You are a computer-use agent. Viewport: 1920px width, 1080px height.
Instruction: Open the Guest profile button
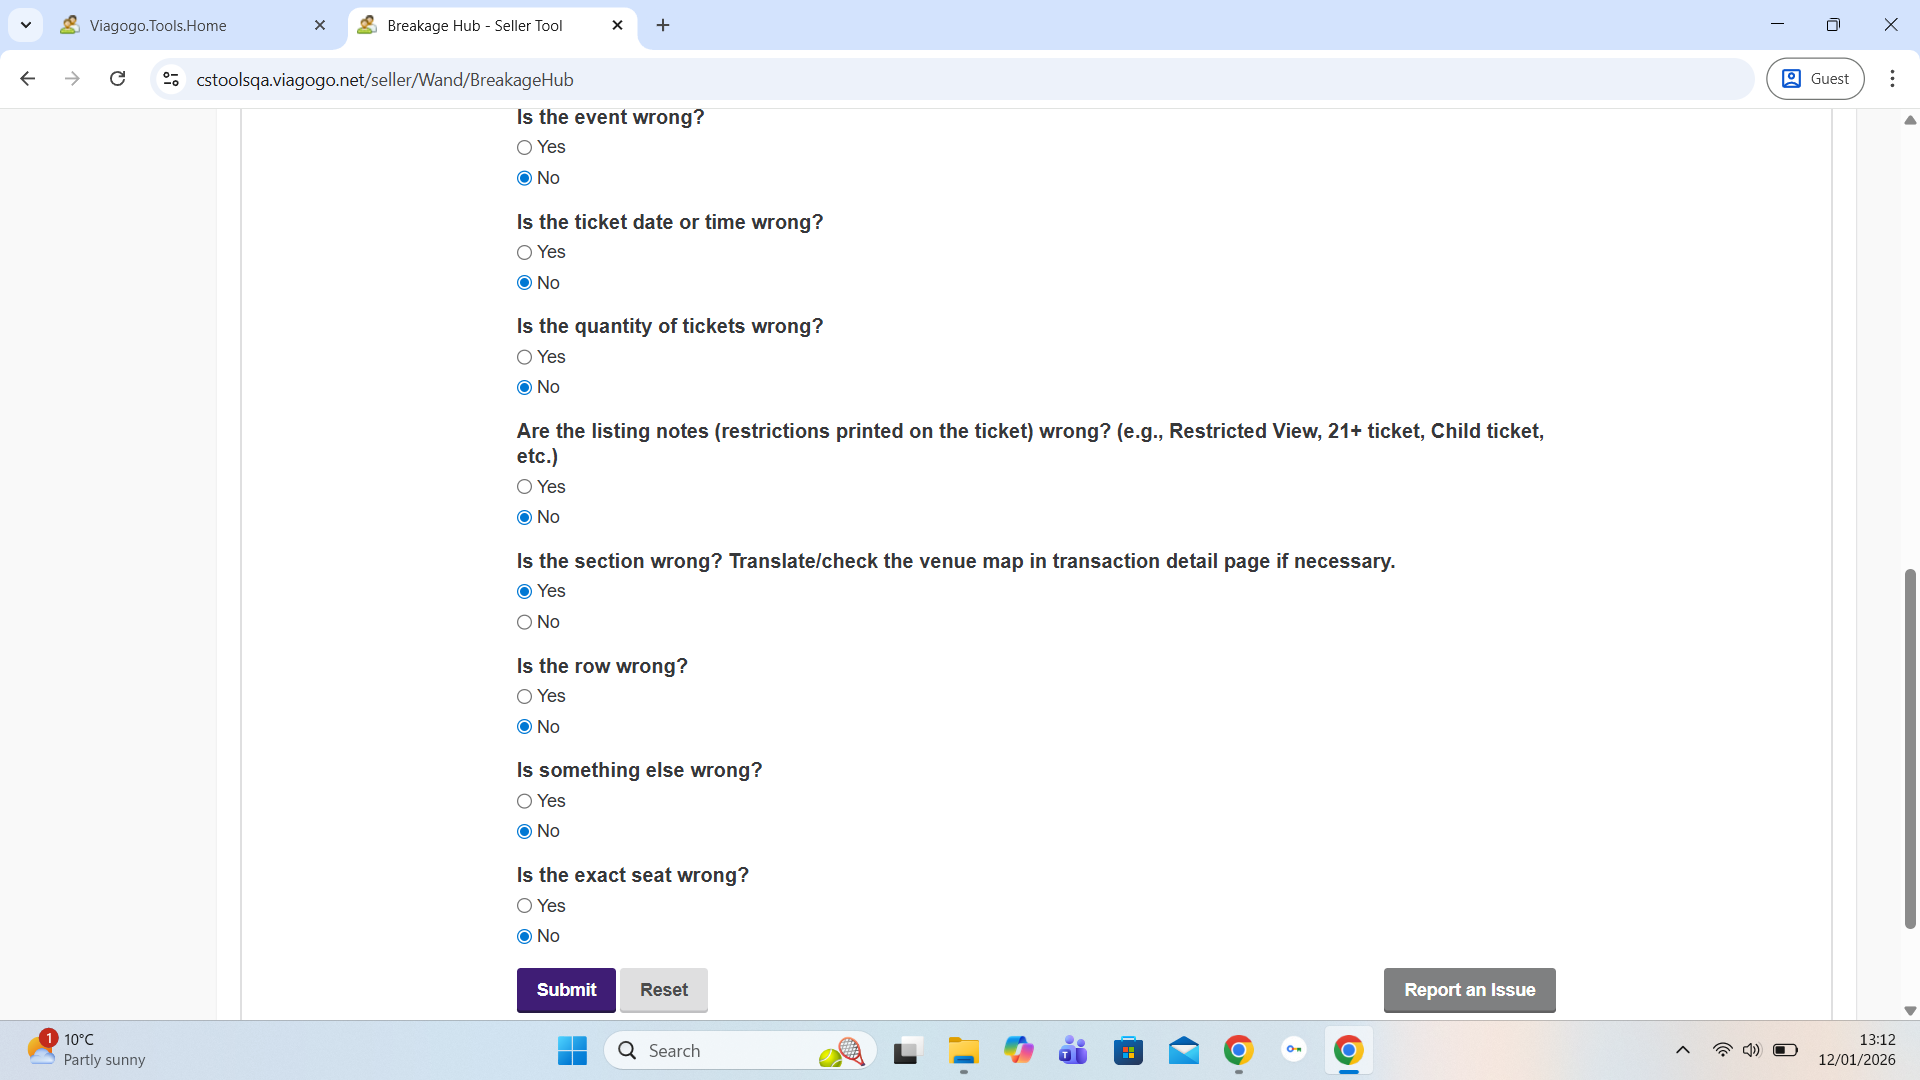[1815, 79]
